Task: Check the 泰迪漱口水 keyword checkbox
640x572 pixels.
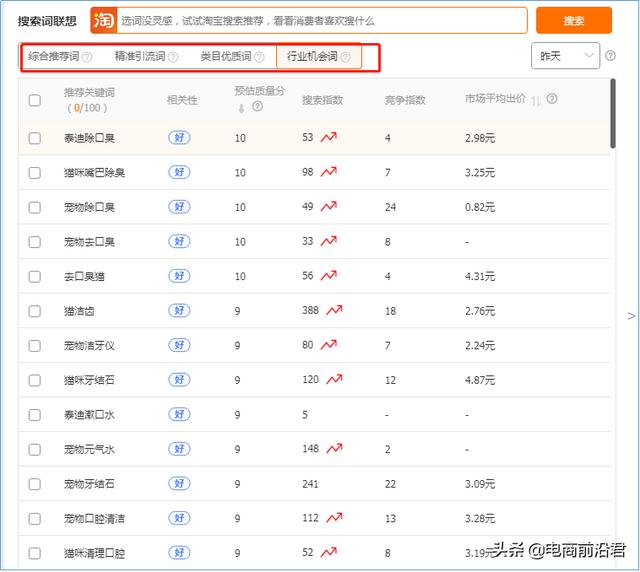Action: click(x=35, y=415)
